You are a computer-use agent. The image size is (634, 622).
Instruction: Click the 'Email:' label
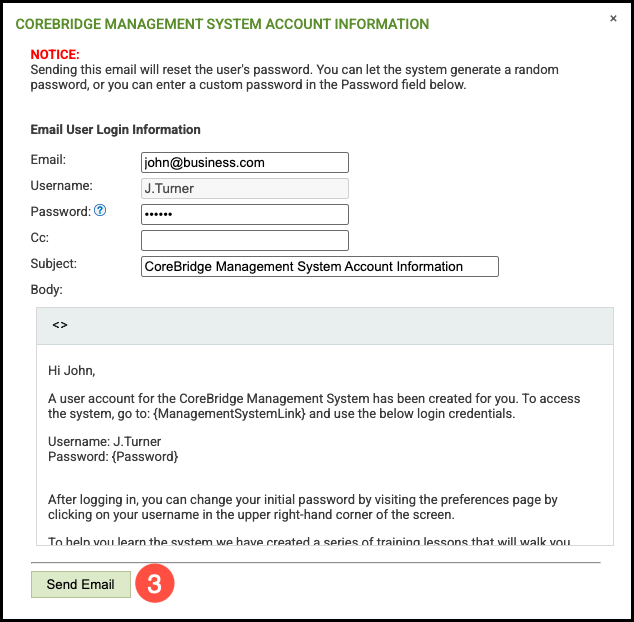pos(48,160)
